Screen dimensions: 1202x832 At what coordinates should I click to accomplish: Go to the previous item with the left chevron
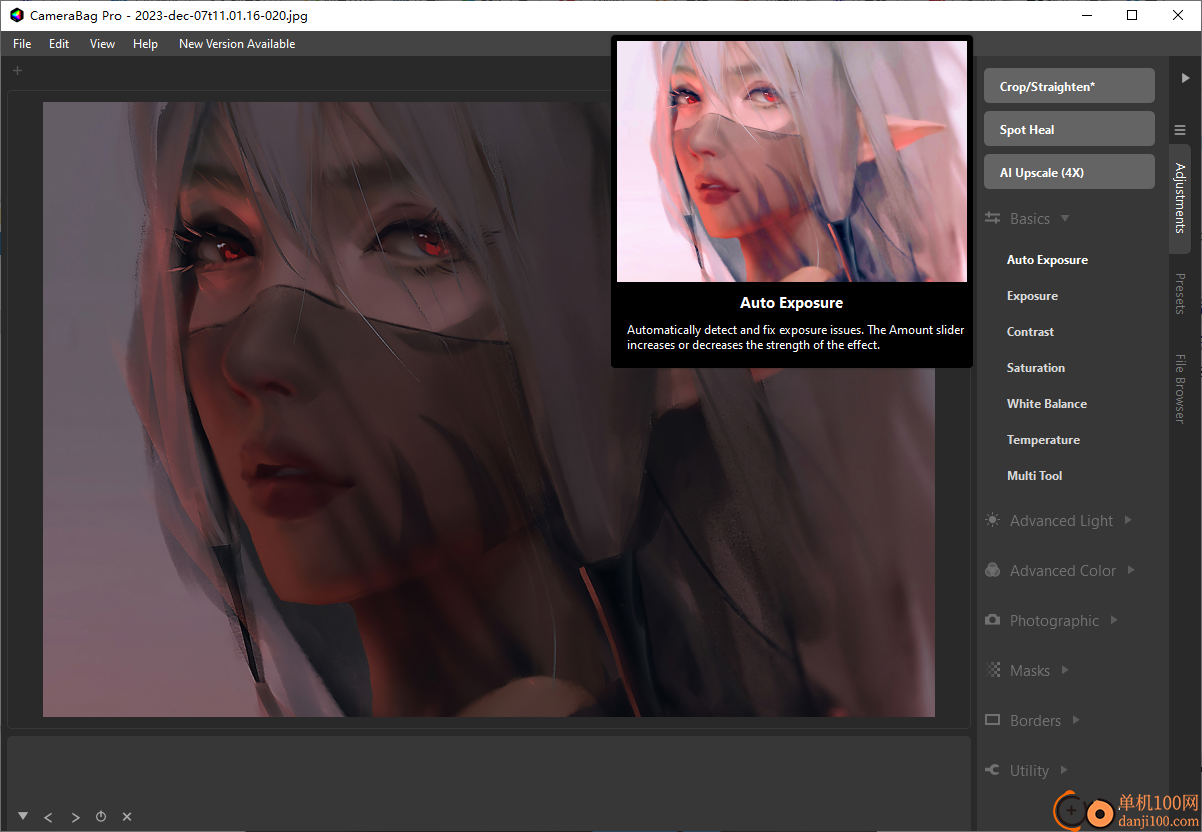pos(48,817)
